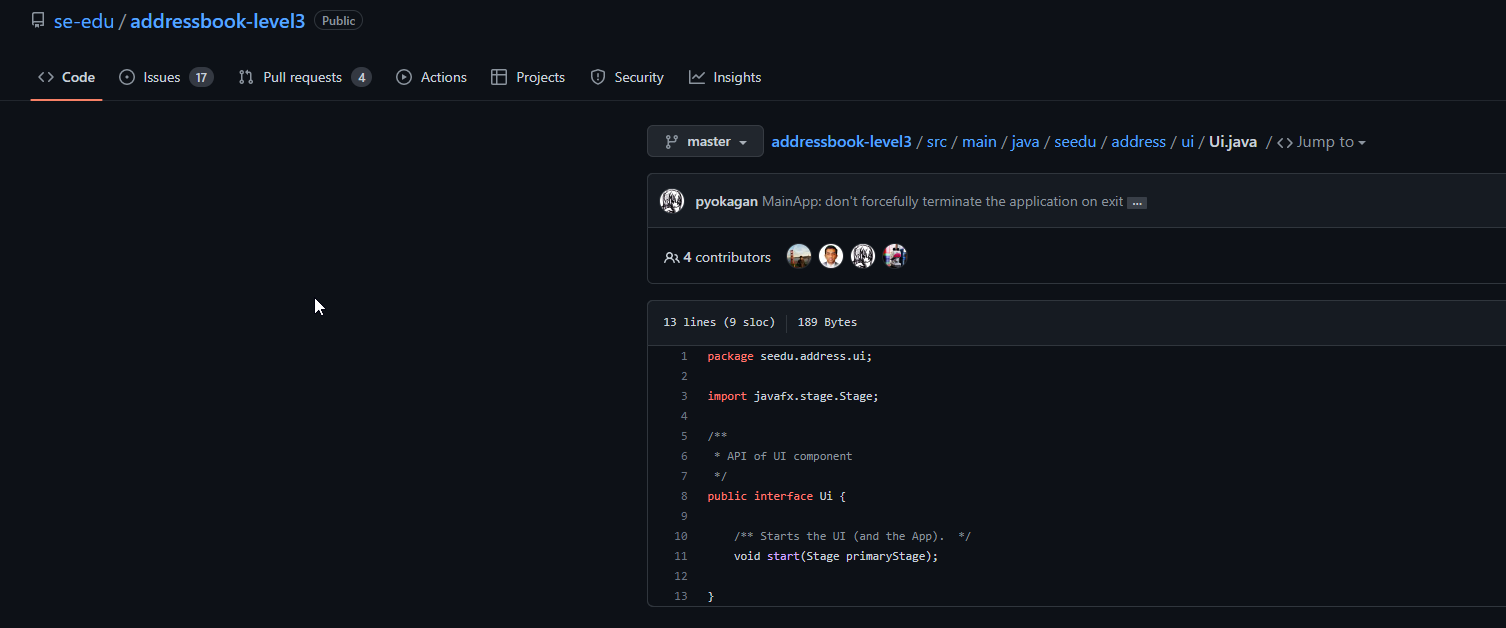Click pyokagan's commit author avatar
Image resolution: width=1506 pixels, height=628 pixels.
(x=672, y=201)
